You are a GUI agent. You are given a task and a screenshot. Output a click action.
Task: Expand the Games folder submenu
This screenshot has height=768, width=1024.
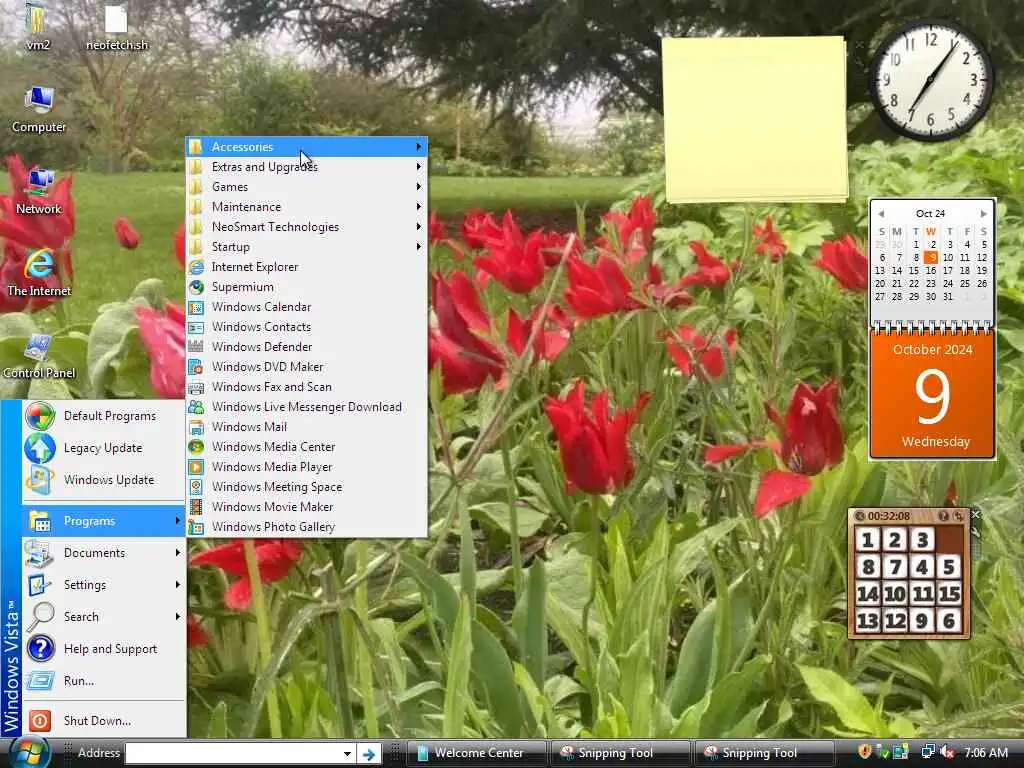pos(307,187)
